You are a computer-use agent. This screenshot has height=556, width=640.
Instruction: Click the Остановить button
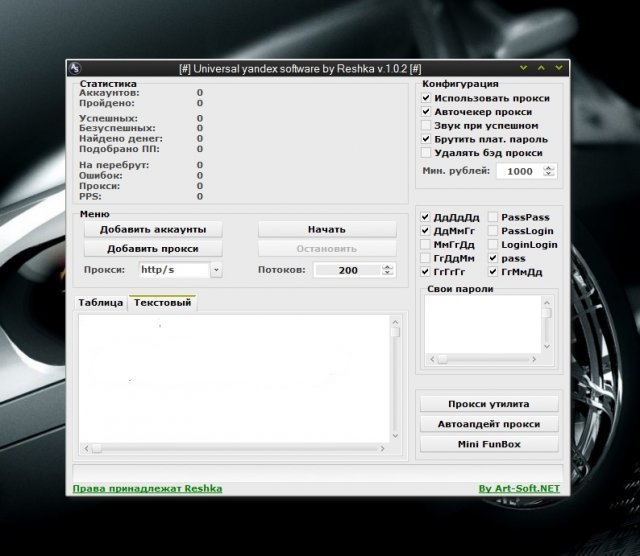327,249
